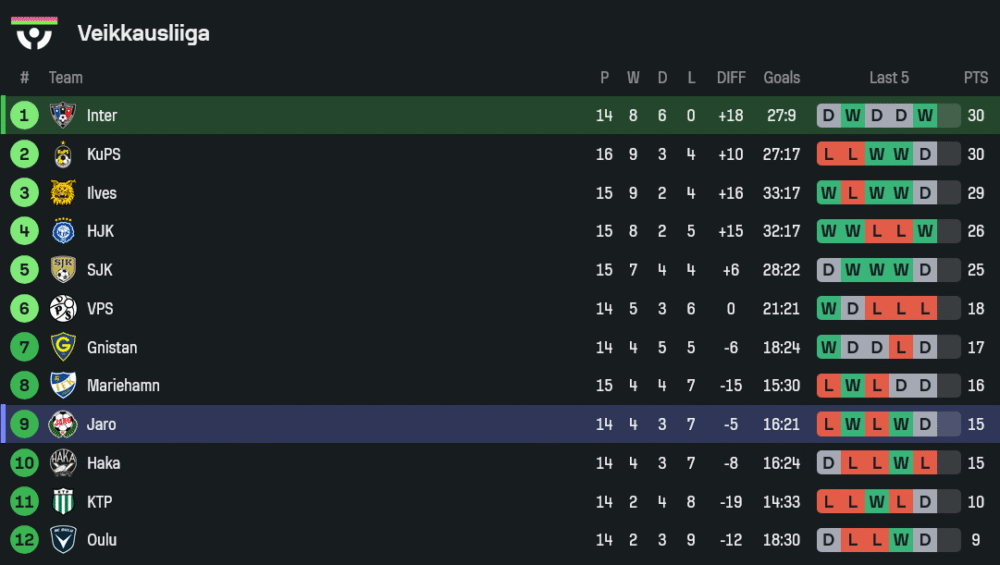1000x565 pixels.
Task: Click the Veikkausliiga title text
Action: point(143,34)
